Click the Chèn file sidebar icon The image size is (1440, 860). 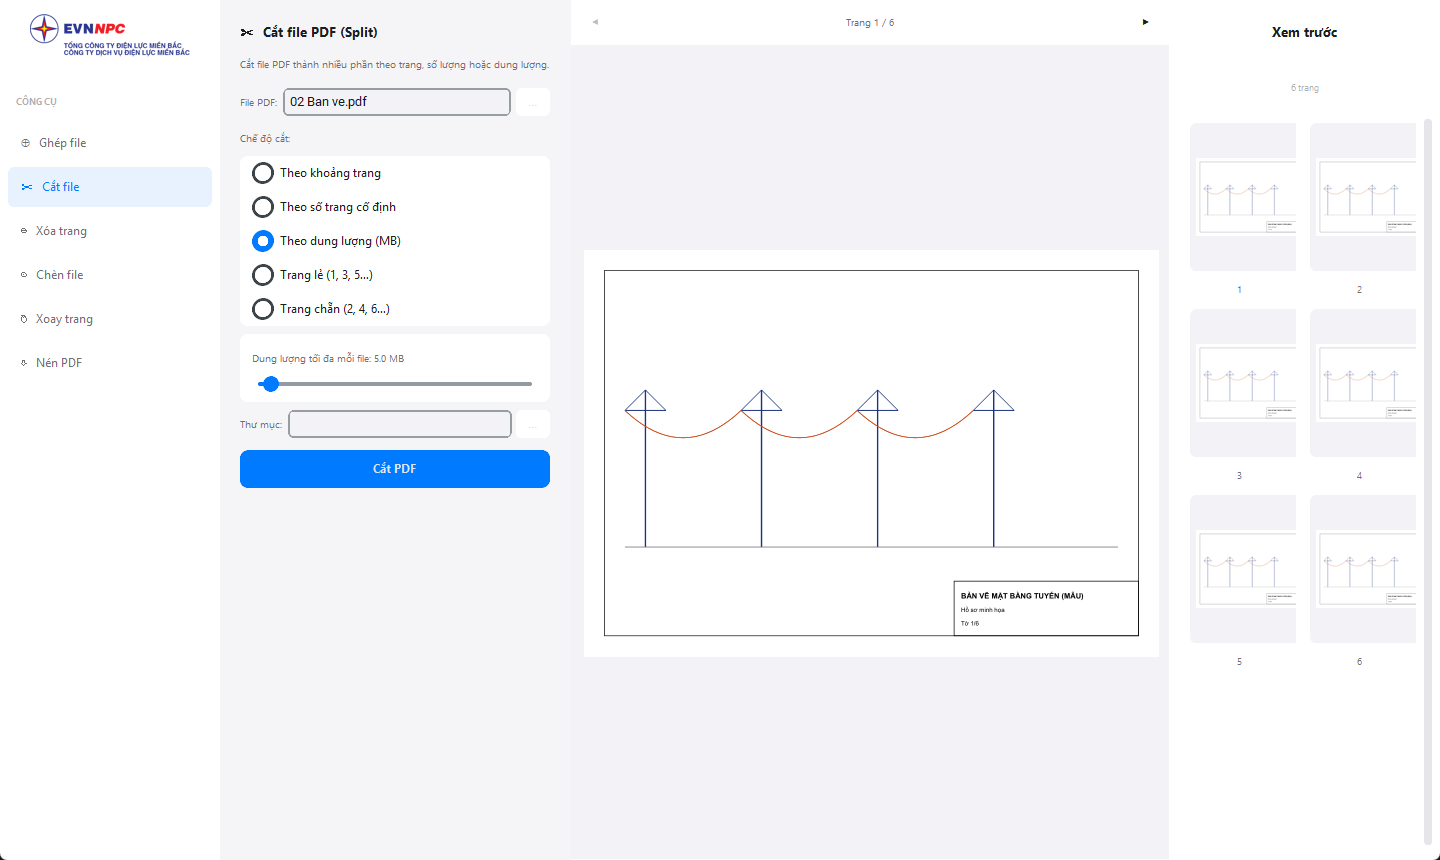click(x=24, y=275)
